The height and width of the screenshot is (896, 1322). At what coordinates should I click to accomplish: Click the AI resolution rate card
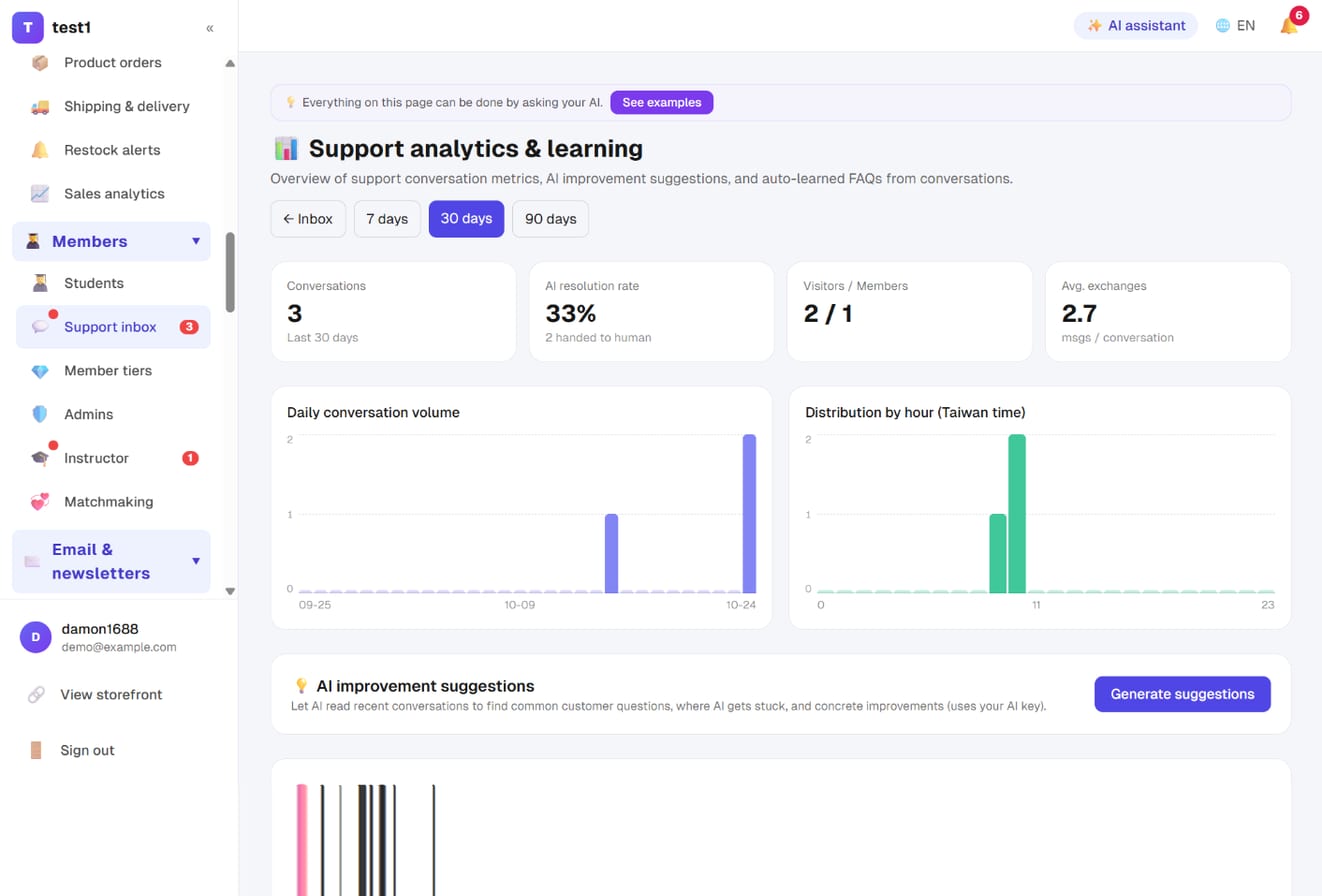point(651,312)
